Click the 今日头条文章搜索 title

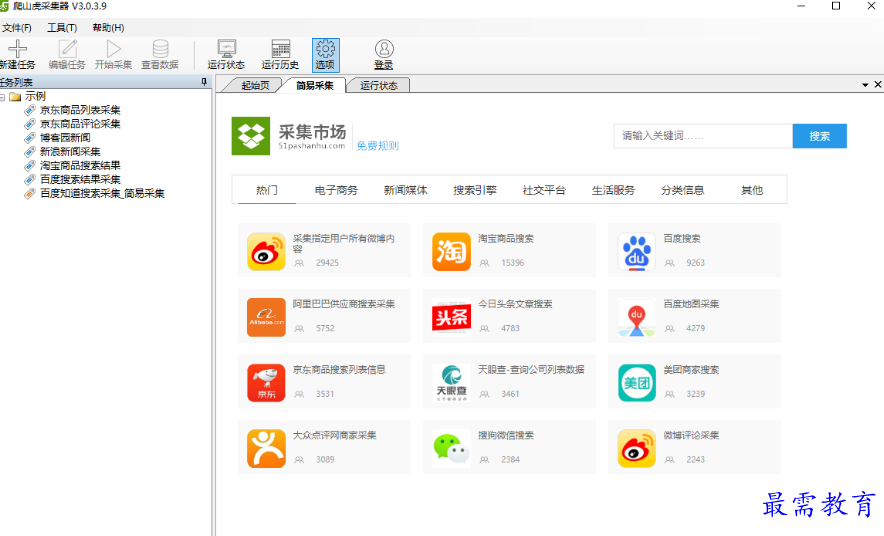[515, 304]
